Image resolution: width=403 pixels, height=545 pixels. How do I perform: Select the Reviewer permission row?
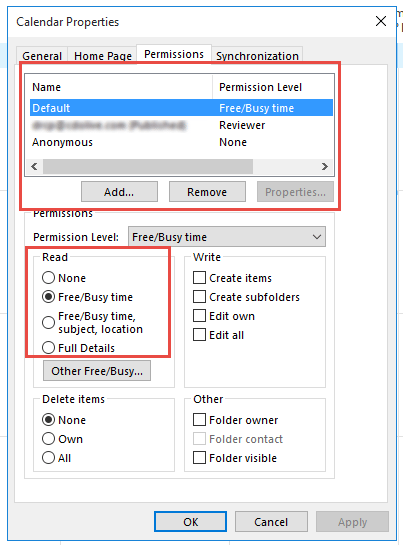(181, 125)
